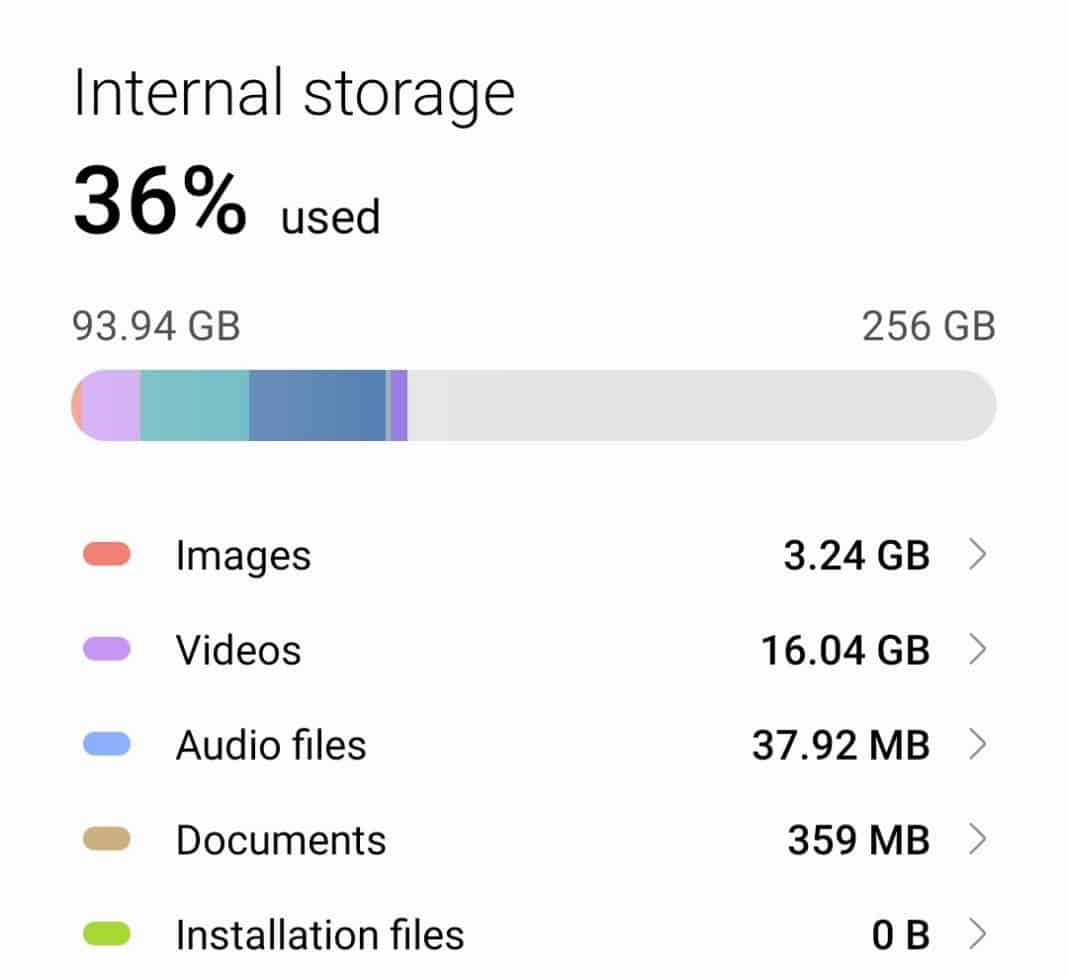The image size is (1068, 979).
Task: Click the storage usage progress bar
Action: [534, 404]
